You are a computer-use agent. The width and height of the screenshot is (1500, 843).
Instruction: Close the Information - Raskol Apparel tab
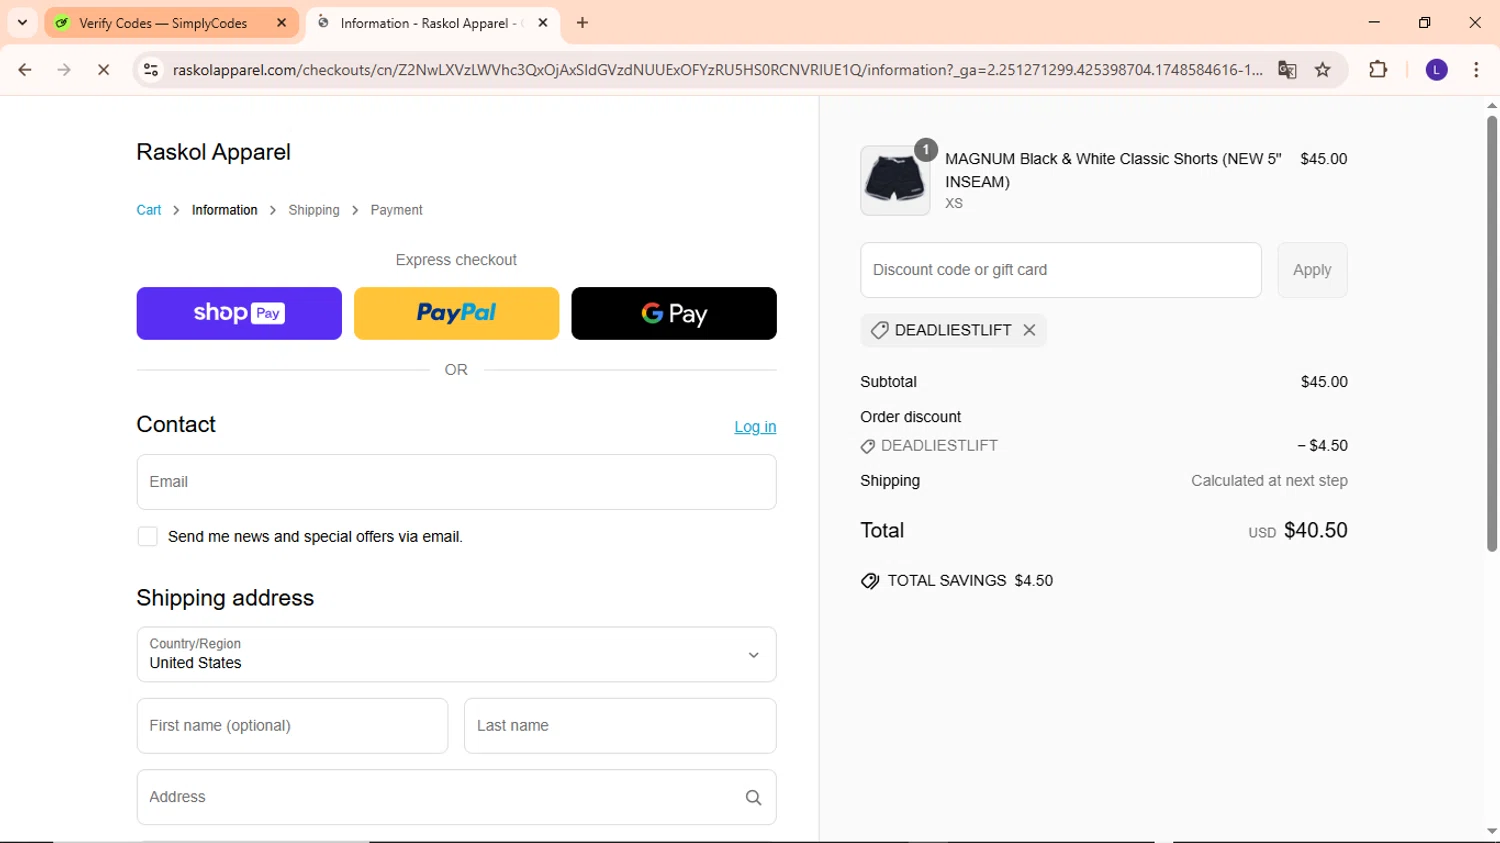pos(543,23)
